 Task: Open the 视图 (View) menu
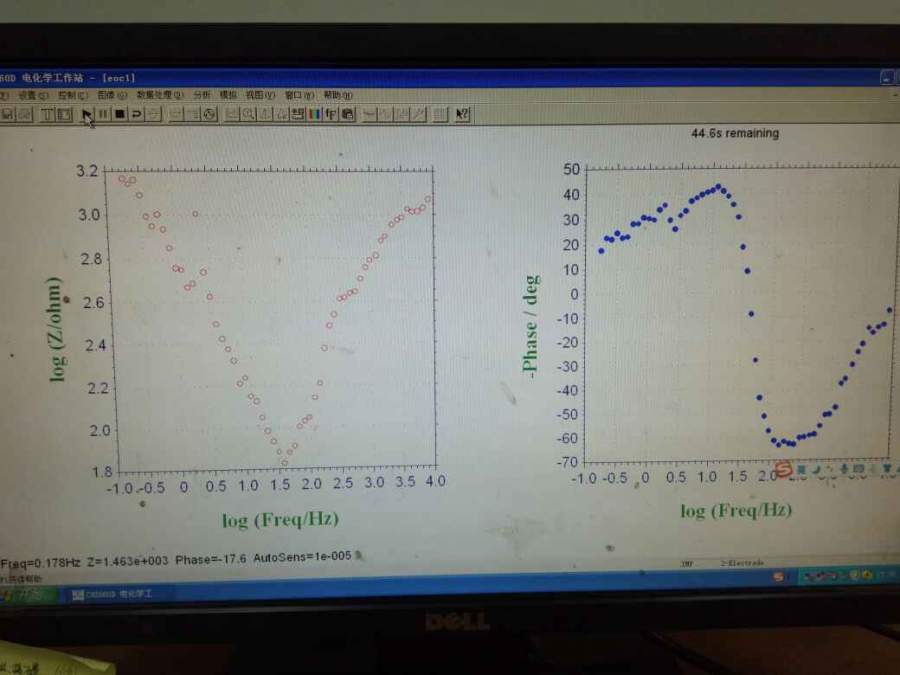coord(261,95)
